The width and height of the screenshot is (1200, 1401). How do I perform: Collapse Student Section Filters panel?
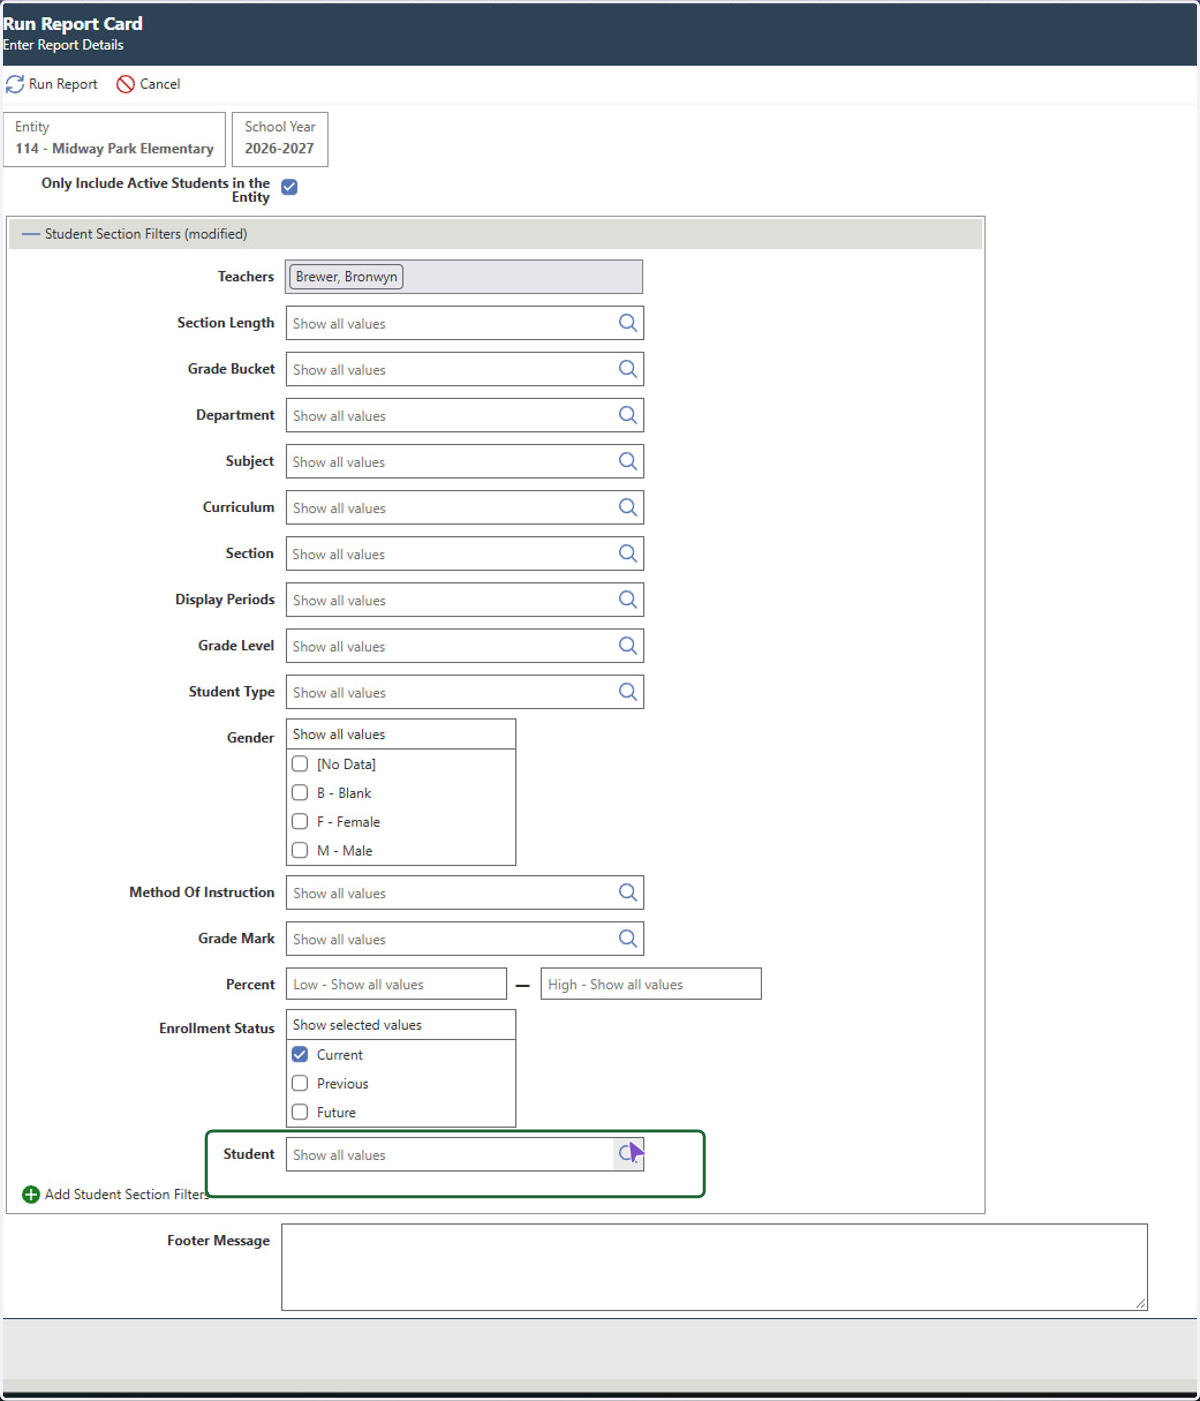point(31,234)
